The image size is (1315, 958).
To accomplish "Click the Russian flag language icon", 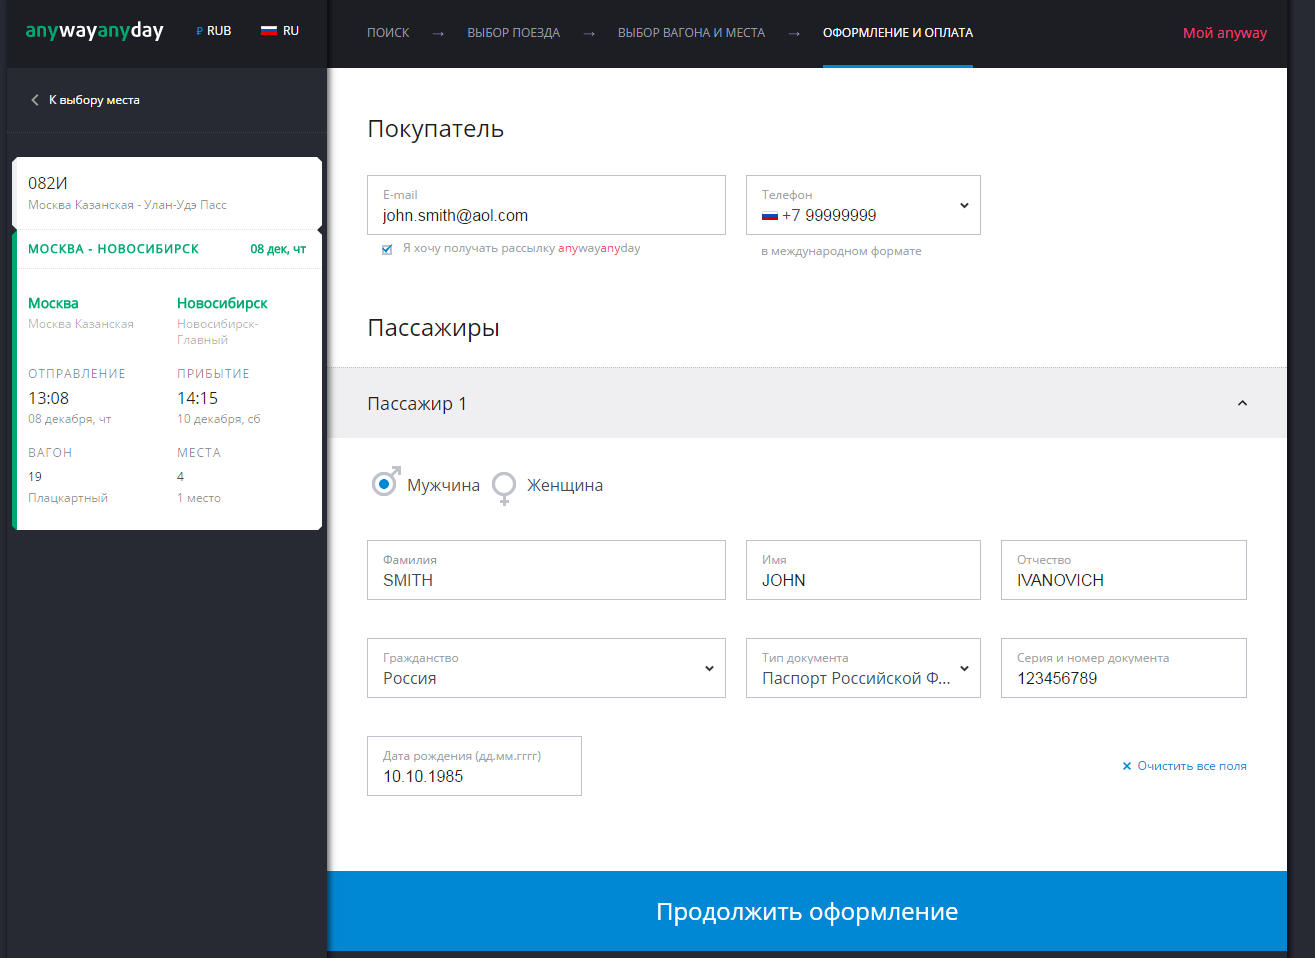I will point(269,31).
